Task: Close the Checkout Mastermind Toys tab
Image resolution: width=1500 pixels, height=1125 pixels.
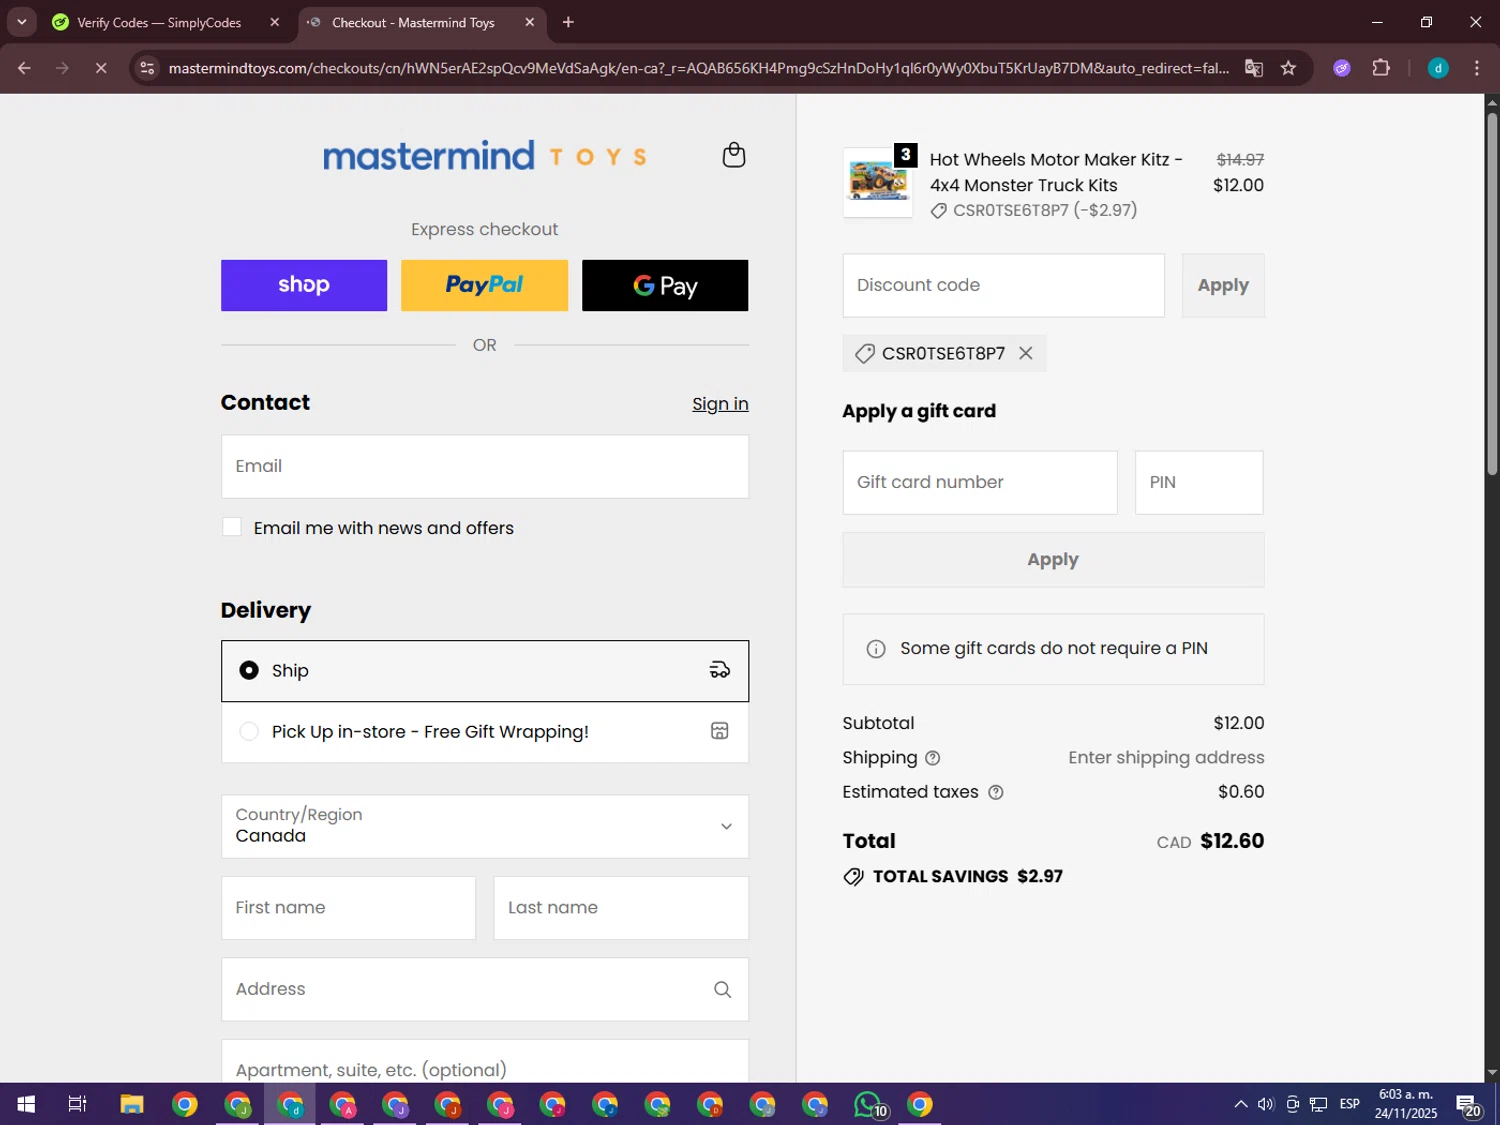Action: [530, 22]
